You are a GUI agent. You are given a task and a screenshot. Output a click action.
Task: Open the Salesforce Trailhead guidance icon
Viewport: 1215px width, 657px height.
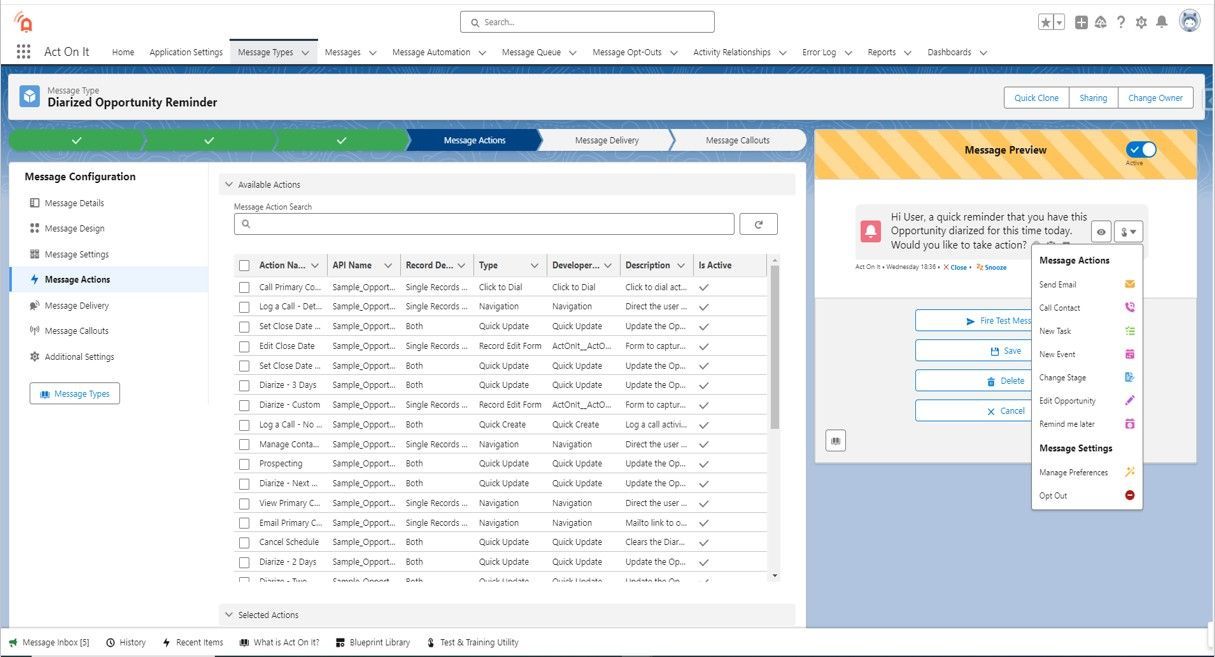(1101, 22)
